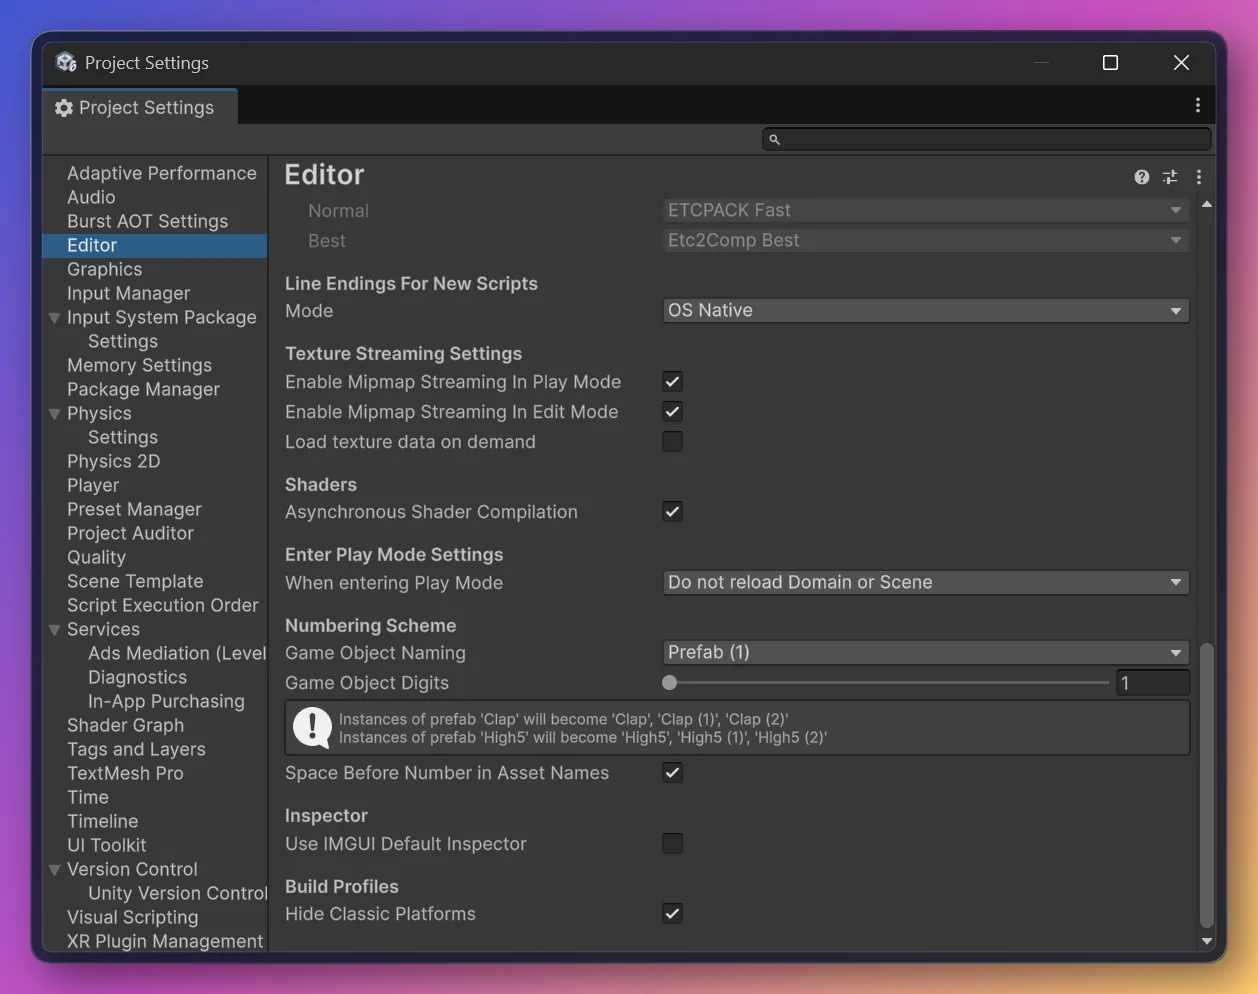Viewport: 1258px width, 994px height.
Task: Collapse the Version Control group arrow
Action: (55, 870)
